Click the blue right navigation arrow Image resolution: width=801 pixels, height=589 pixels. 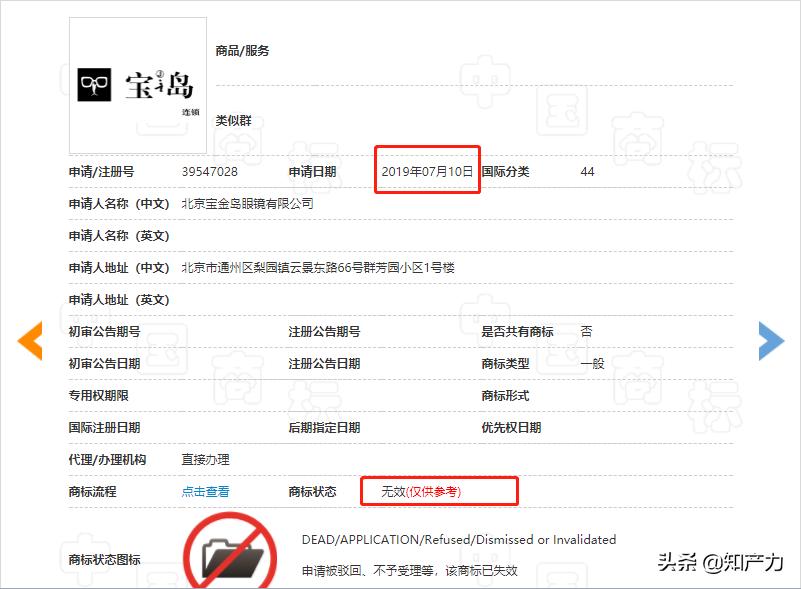[770, 341]
